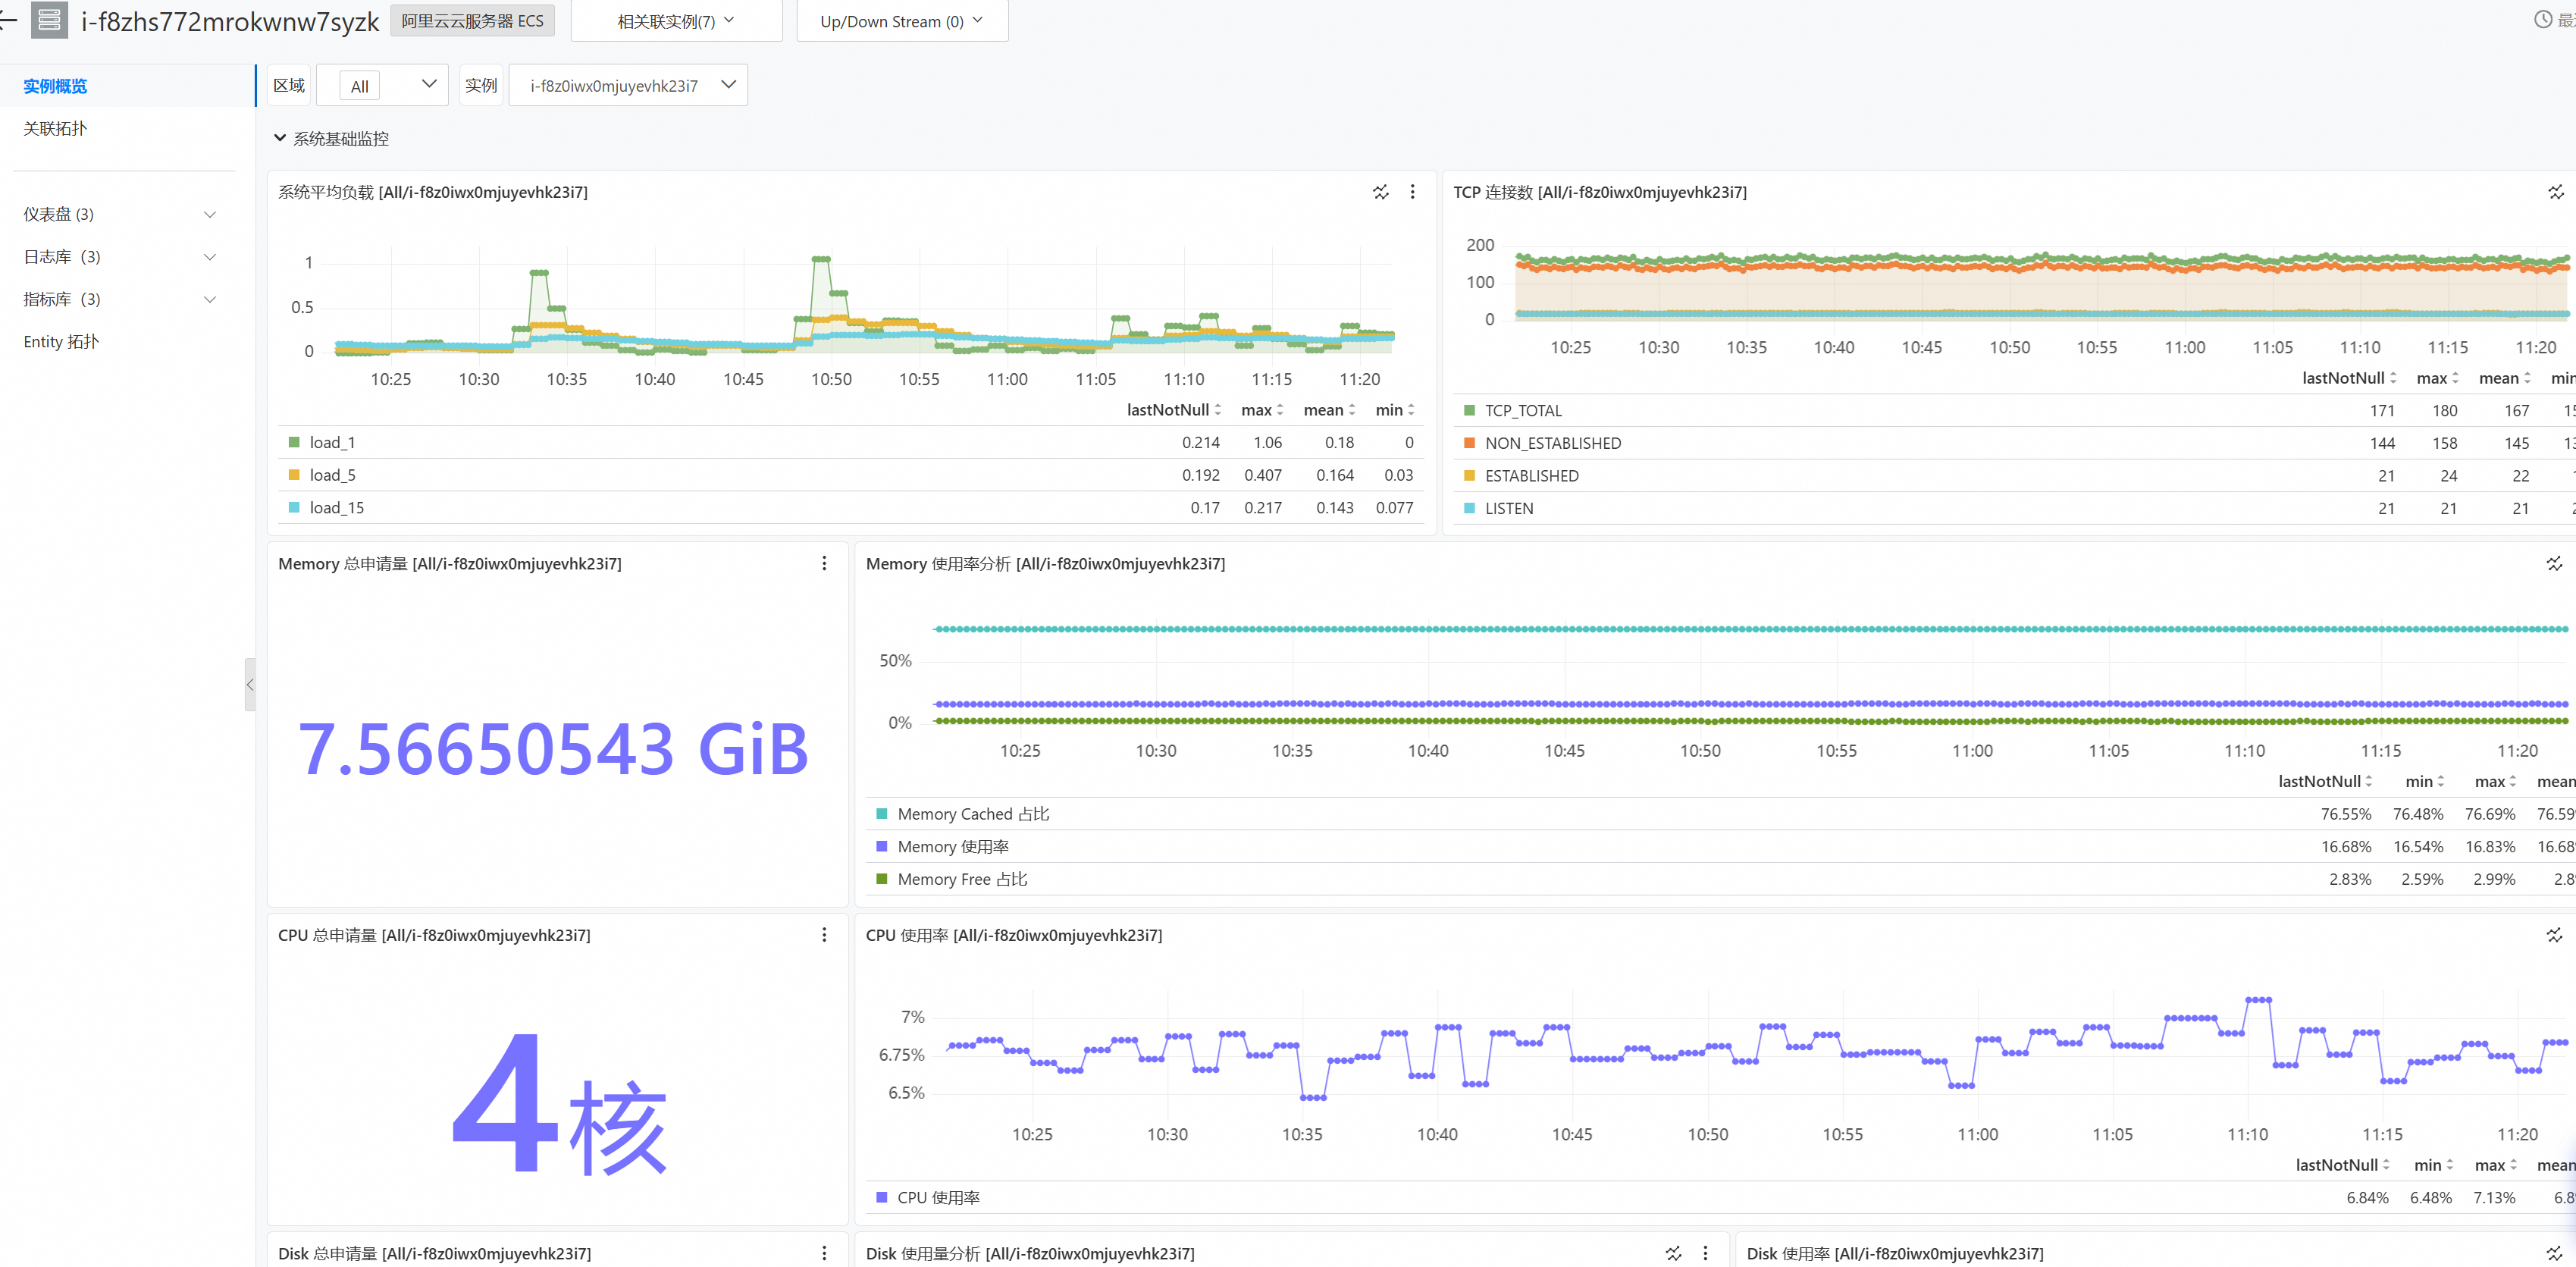Click the back arrow beside the instance name
Image resolution: width=2576 pixels, height=1267 pixels.
pyautogui.click(x=7, y=19)
